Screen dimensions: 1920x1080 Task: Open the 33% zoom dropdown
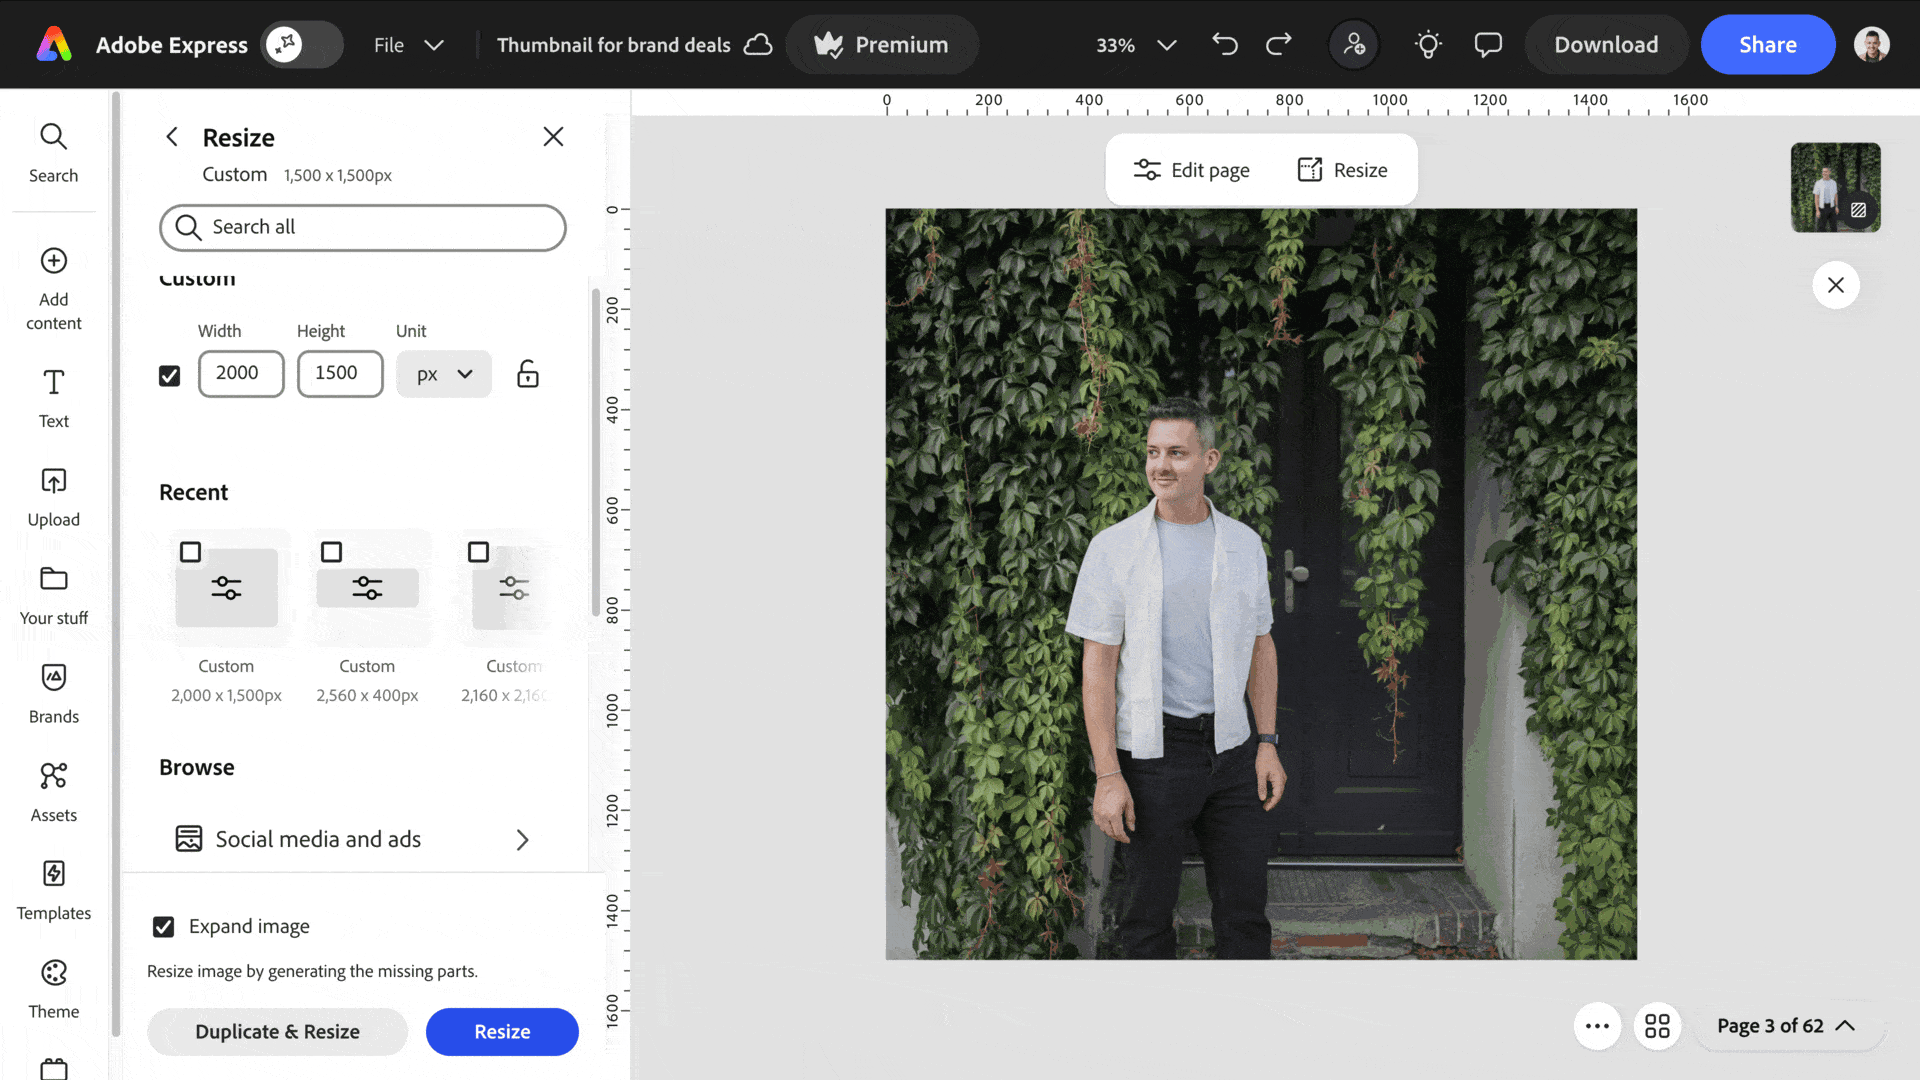1135,45
